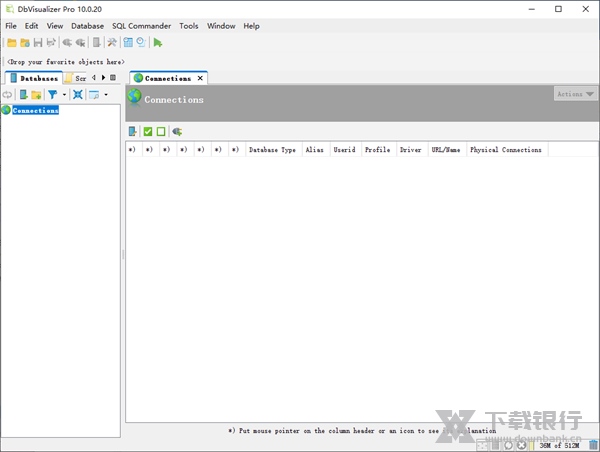Sort by Database Type column header
The height and width of the screenshot is (452, 600).
pyautogui.click(x=272, y=150)
